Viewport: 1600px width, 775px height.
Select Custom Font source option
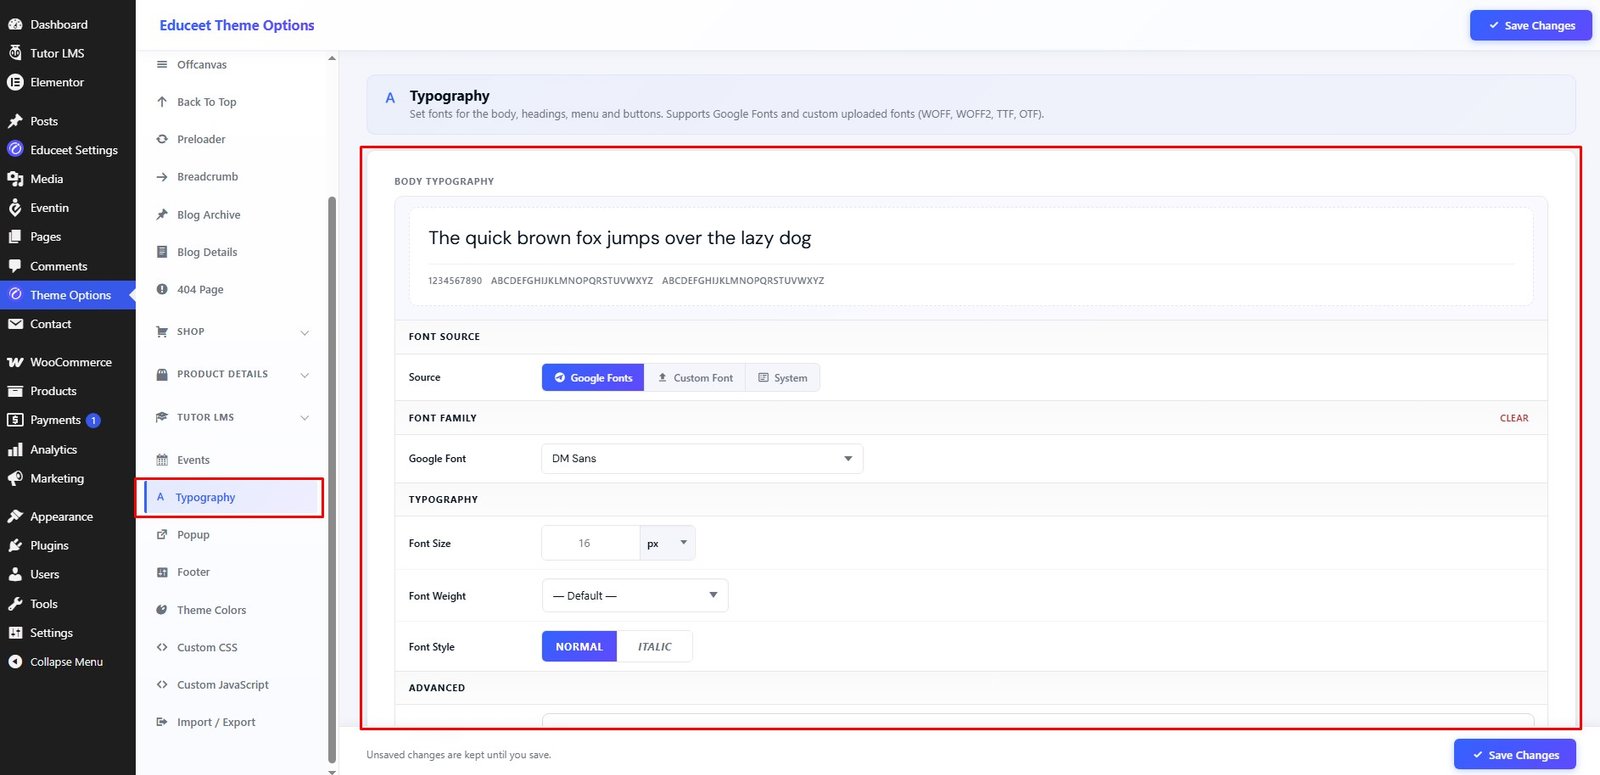695,377
